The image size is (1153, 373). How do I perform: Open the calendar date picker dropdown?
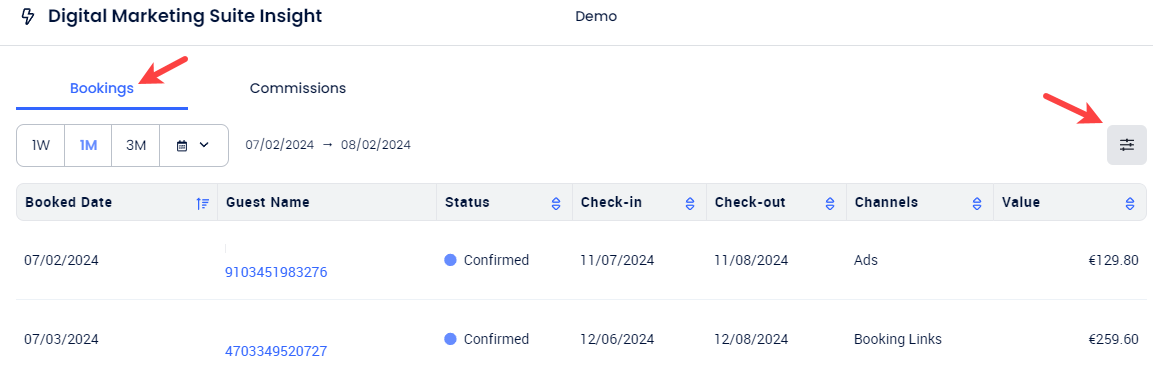(193, 145)
